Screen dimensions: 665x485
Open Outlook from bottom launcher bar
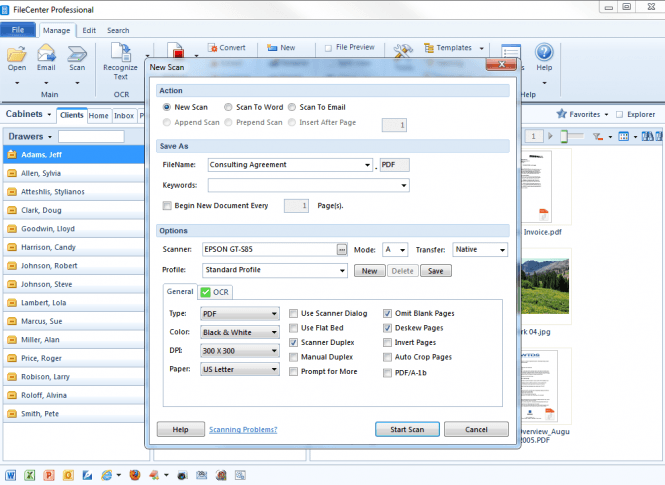pyautogui.click(x=68, y=475)
